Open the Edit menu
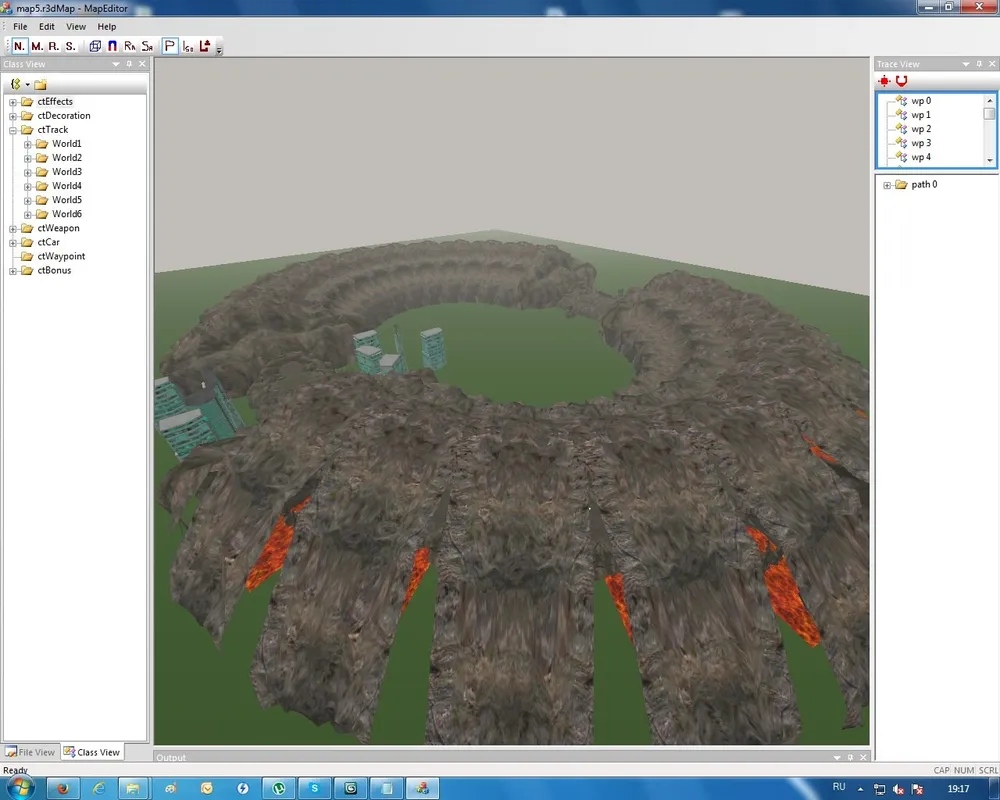Image resolution: width=1000 pixels, height=800 pixels. pos(47,27)
